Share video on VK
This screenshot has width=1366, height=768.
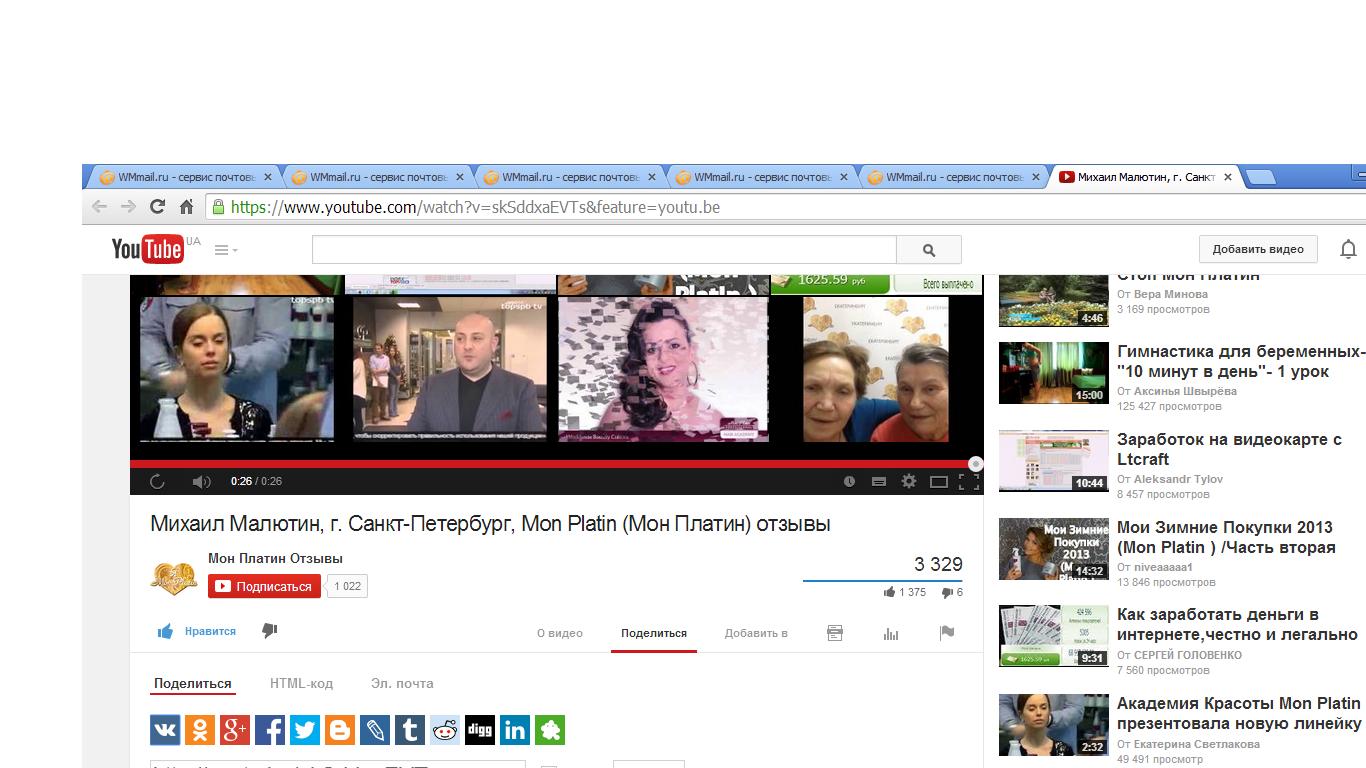tap(165, 730)
